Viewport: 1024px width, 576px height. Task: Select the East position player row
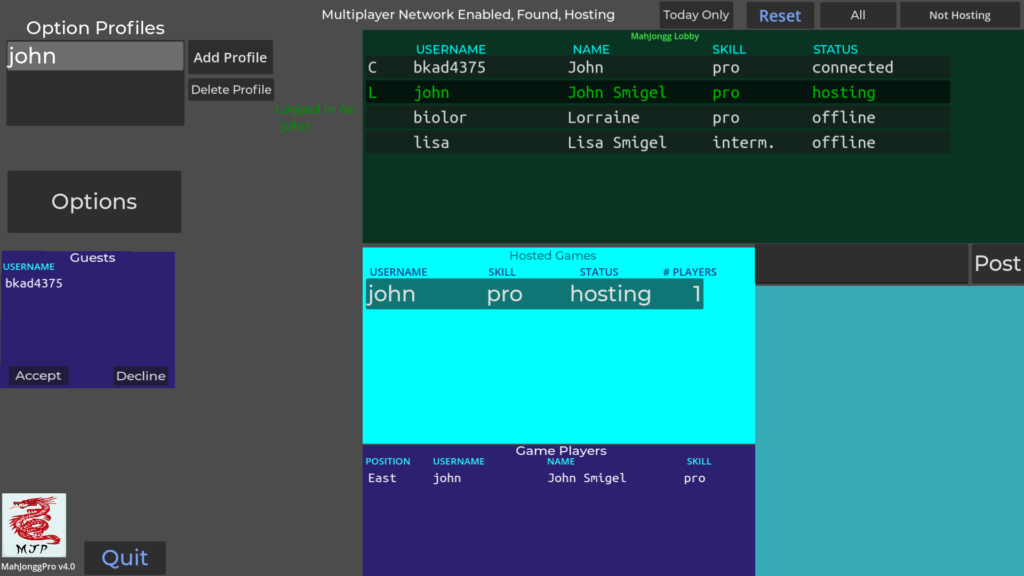pos(540,478)
